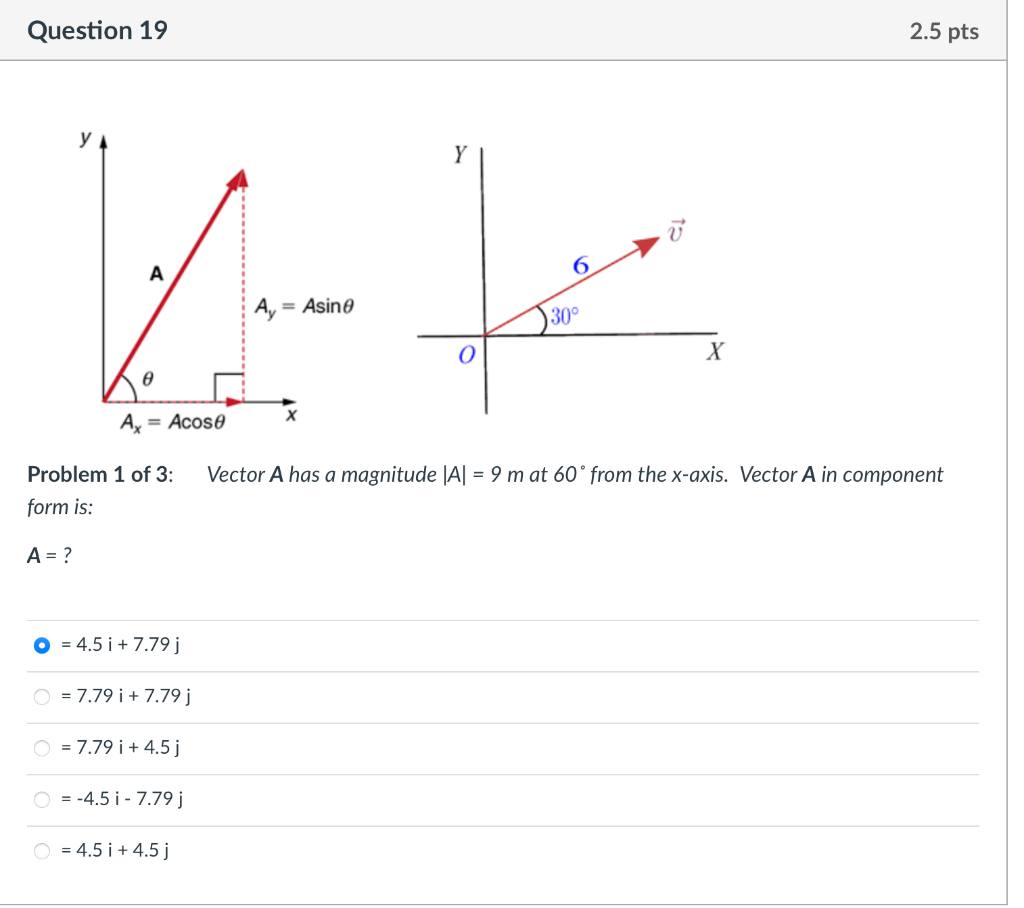The width and height of the screenshot is (1024, 908).
Task: Select the -4.5 i - 7.79 j radio button
Action: coord(42,800)
